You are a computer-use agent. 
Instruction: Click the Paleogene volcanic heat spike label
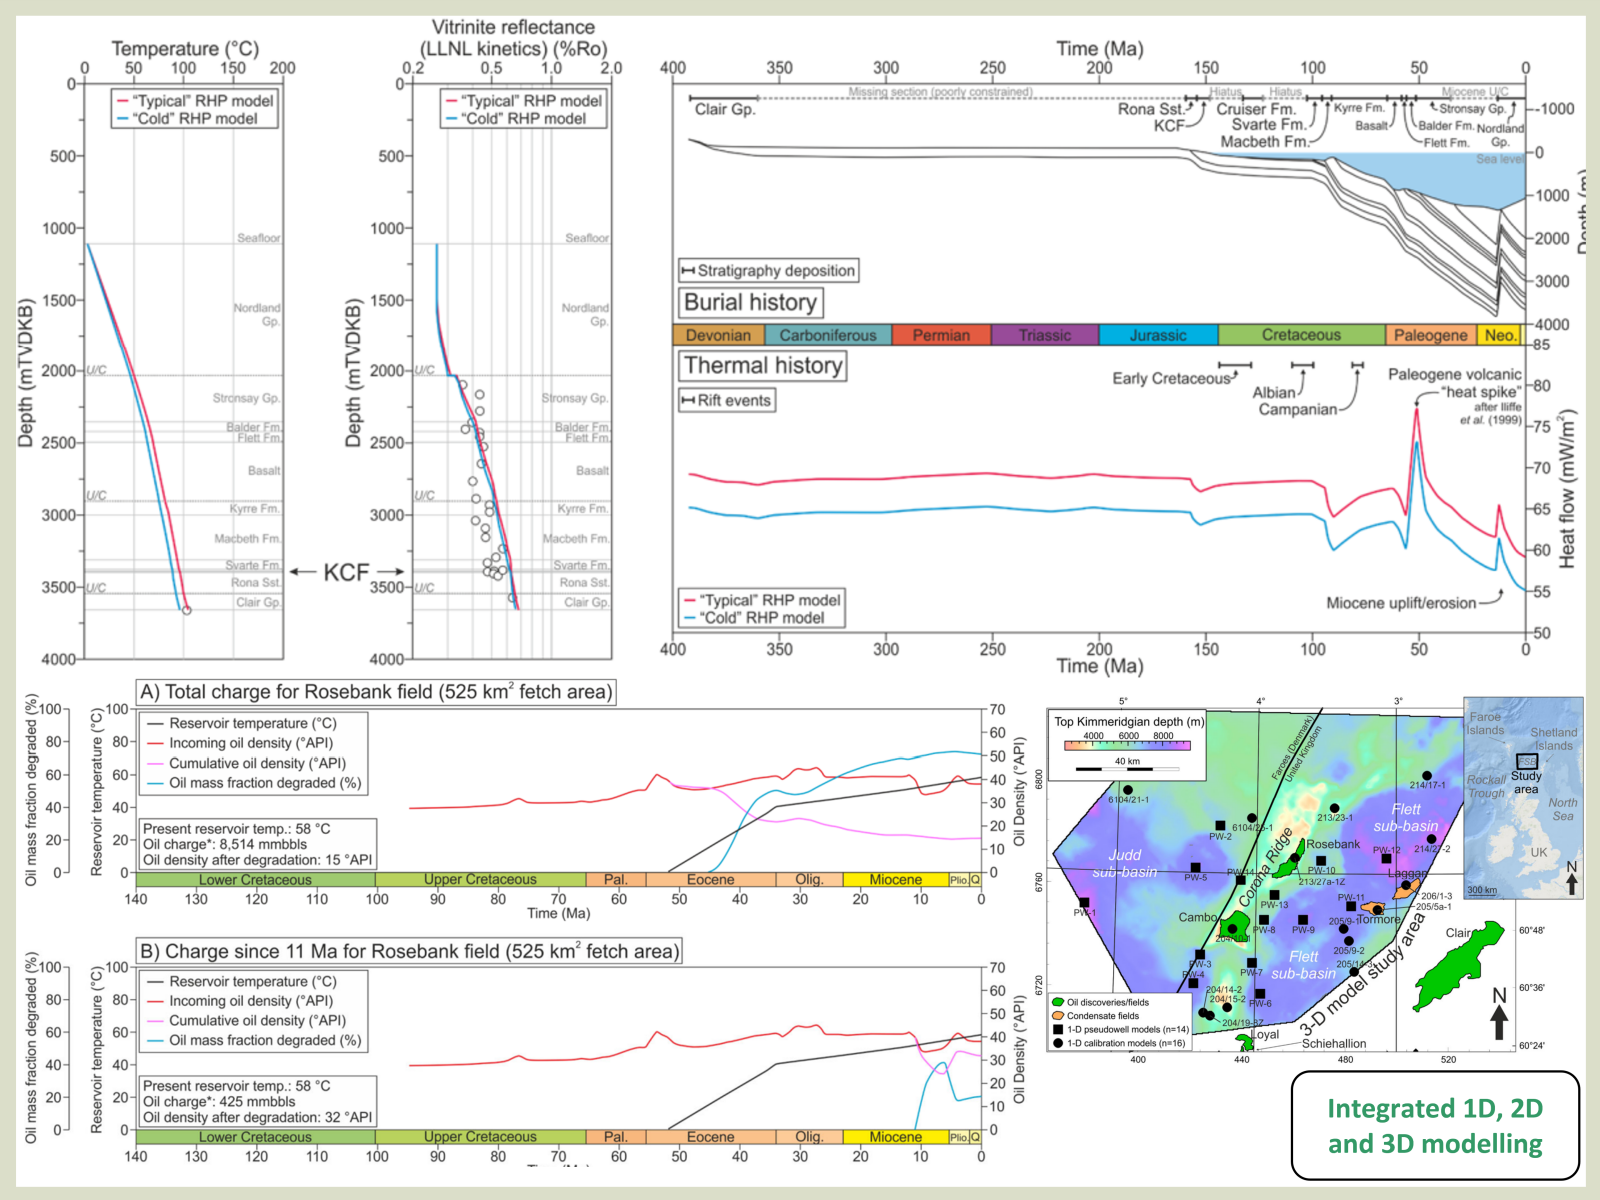(1454, 383)
